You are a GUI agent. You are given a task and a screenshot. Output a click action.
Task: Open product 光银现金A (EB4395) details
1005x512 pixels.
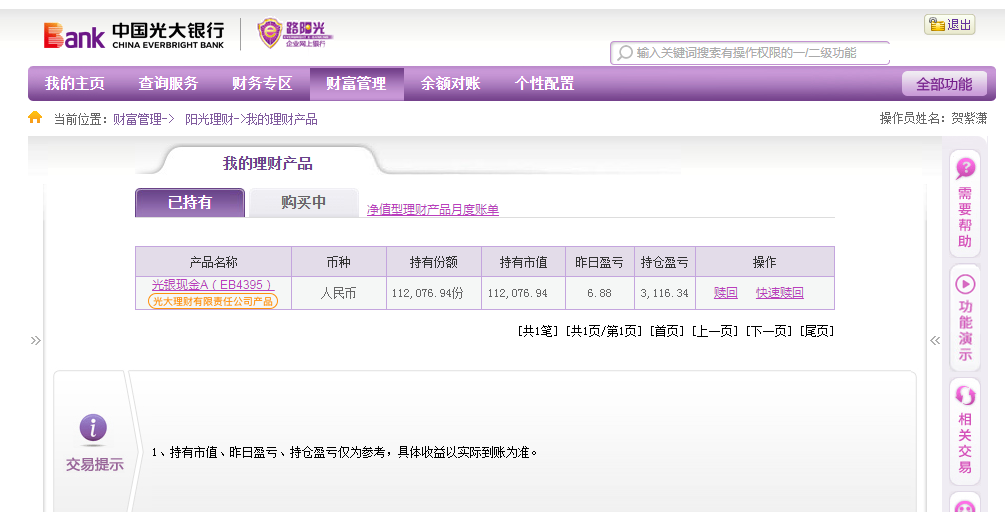point(213,285)
